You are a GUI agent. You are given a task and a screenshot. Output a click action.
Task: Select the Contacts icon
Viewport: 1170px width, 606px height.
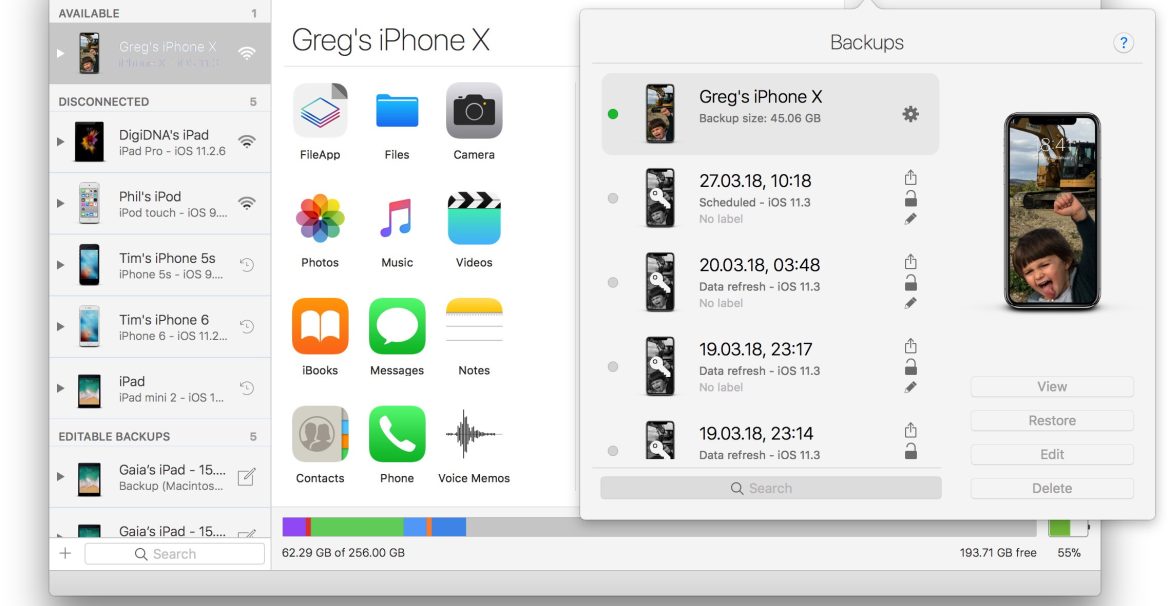320,434
